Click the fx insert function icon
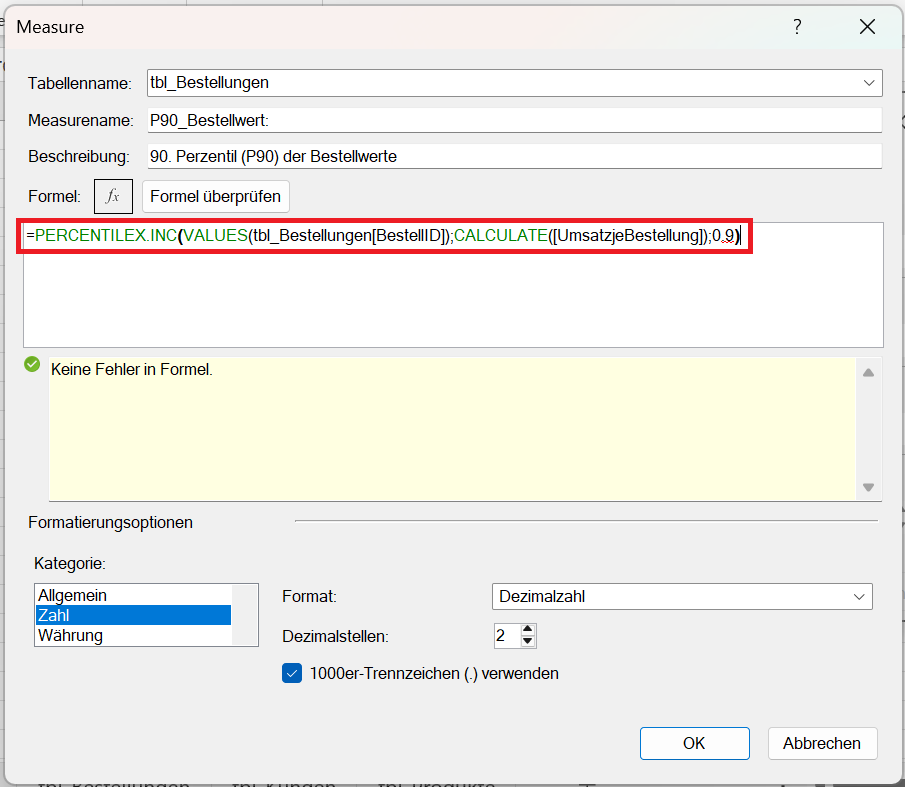Viewport: 905px width, 787px height. 113,196
